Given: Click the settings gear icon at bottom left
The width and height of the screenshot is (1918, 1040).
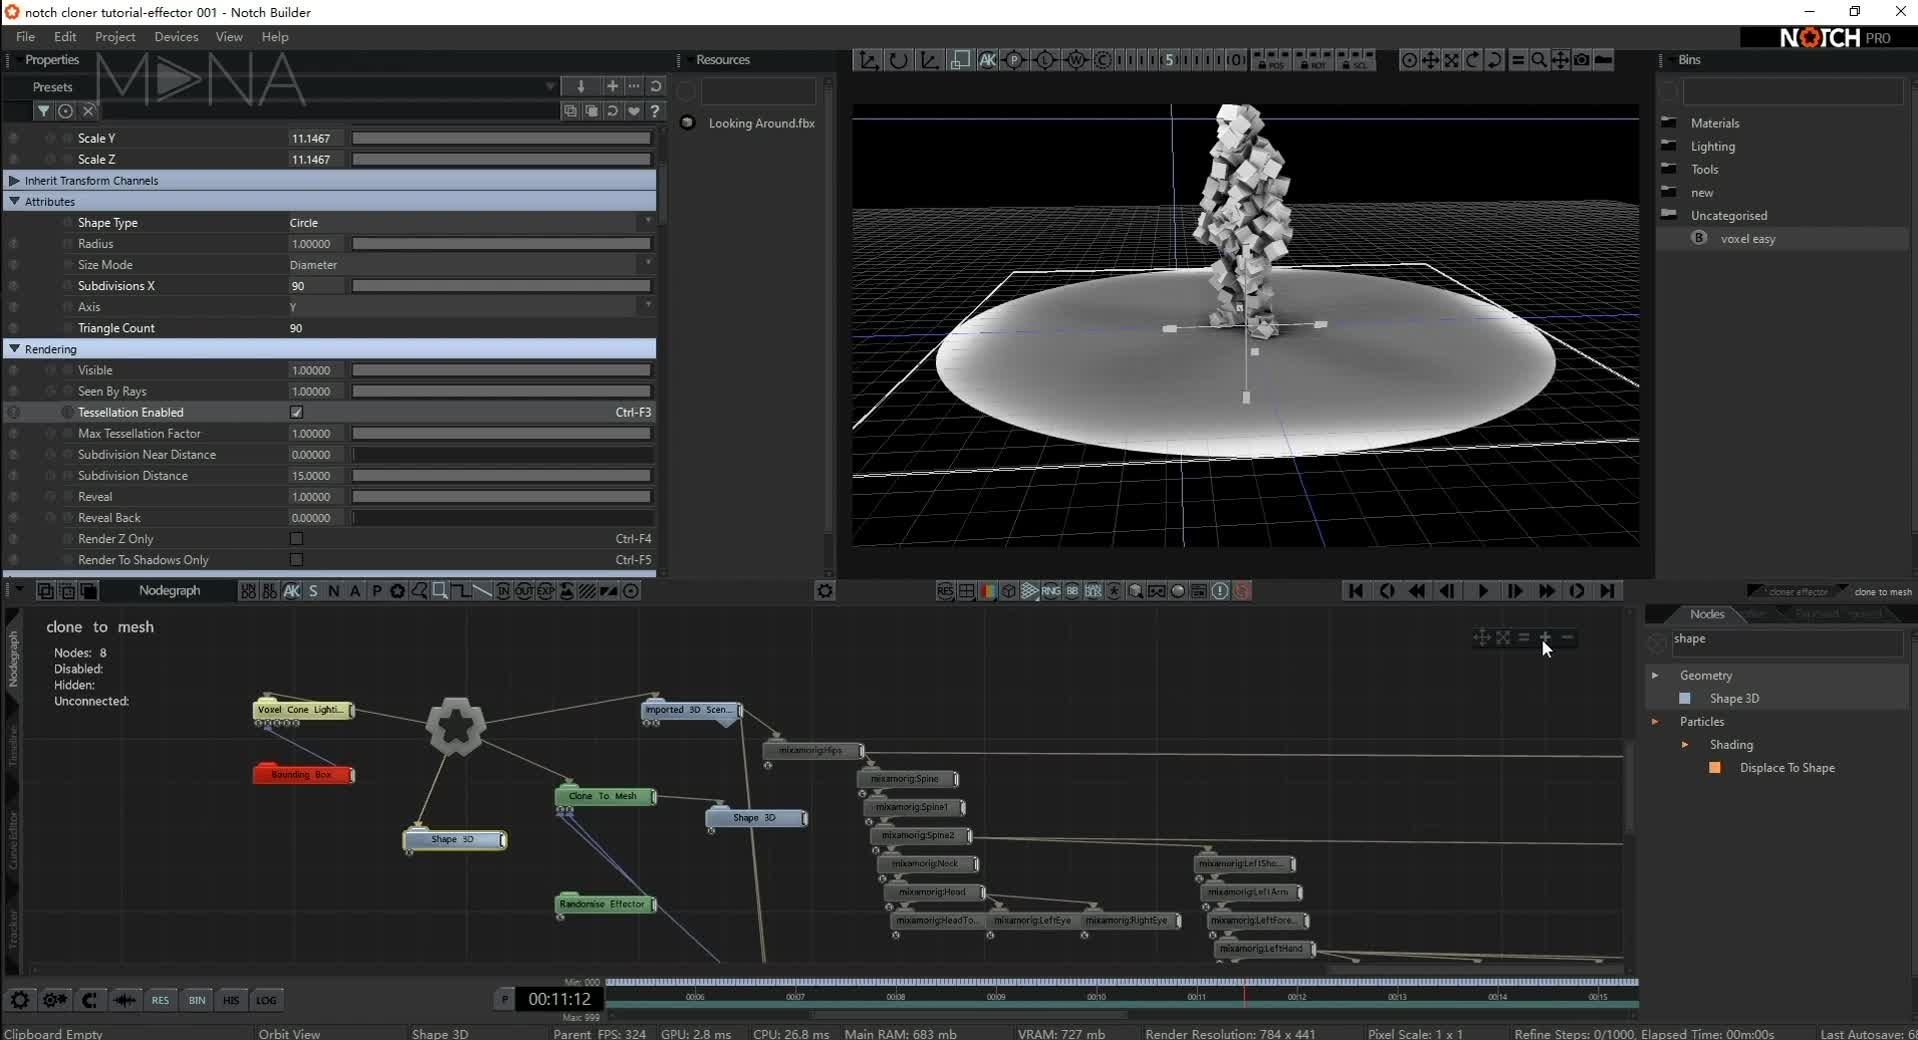Looking at the screenshot, I should (x=20, y=1000).
